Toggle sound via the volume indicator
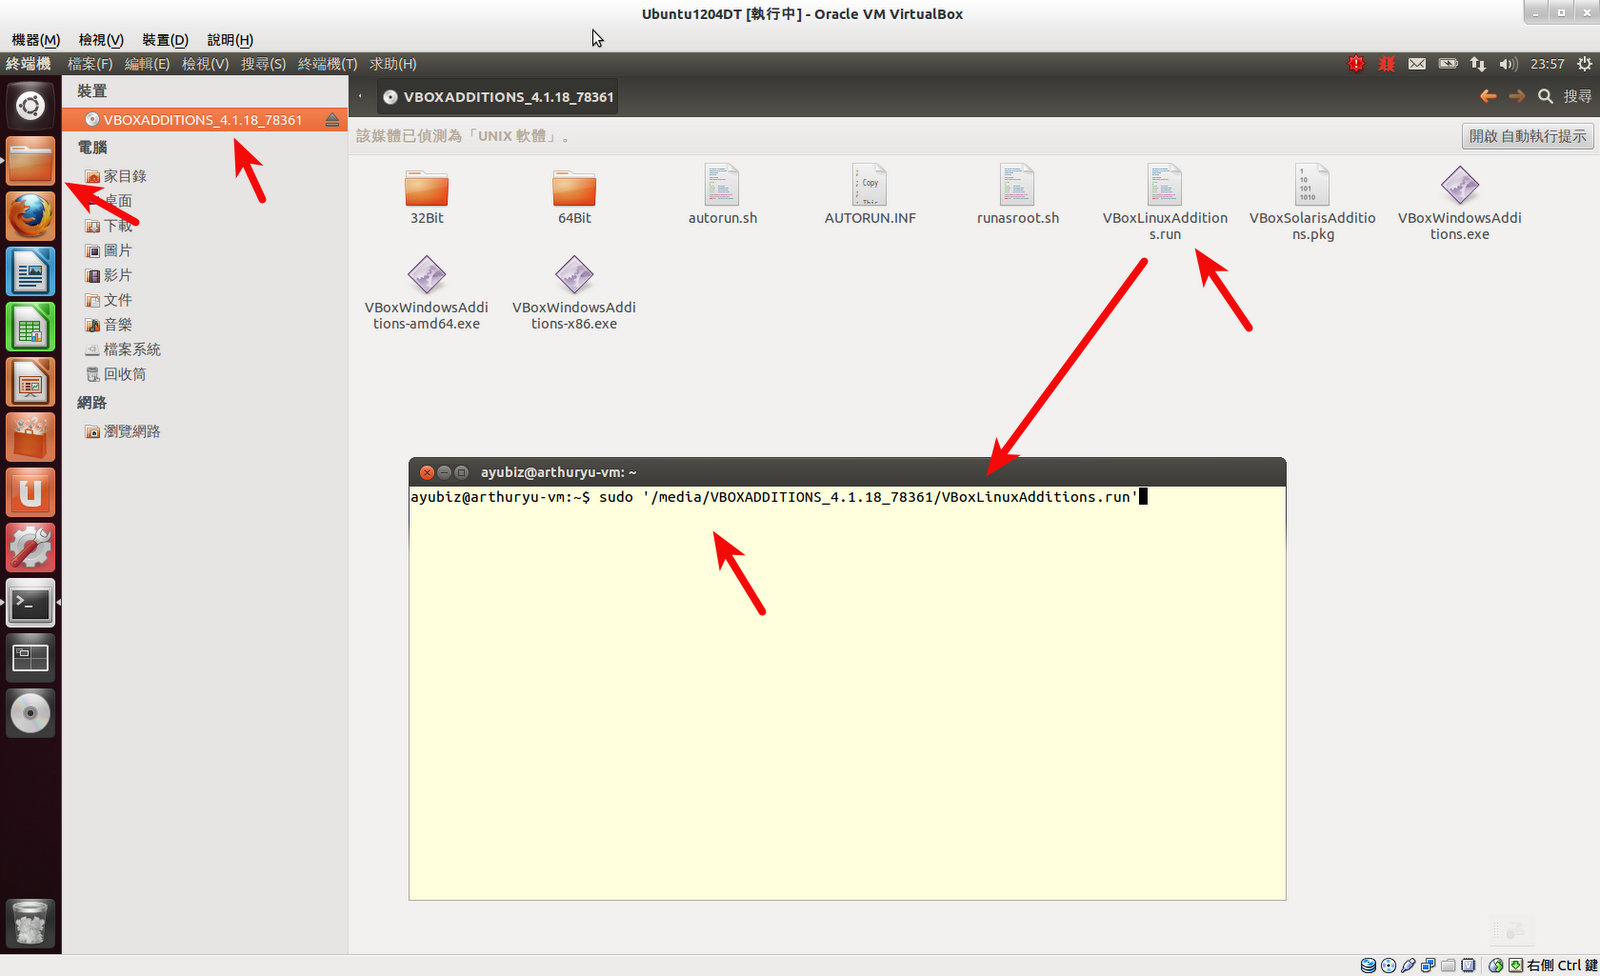The width and height of the screenshot is (1600, 976). [x=1509, y=63]
